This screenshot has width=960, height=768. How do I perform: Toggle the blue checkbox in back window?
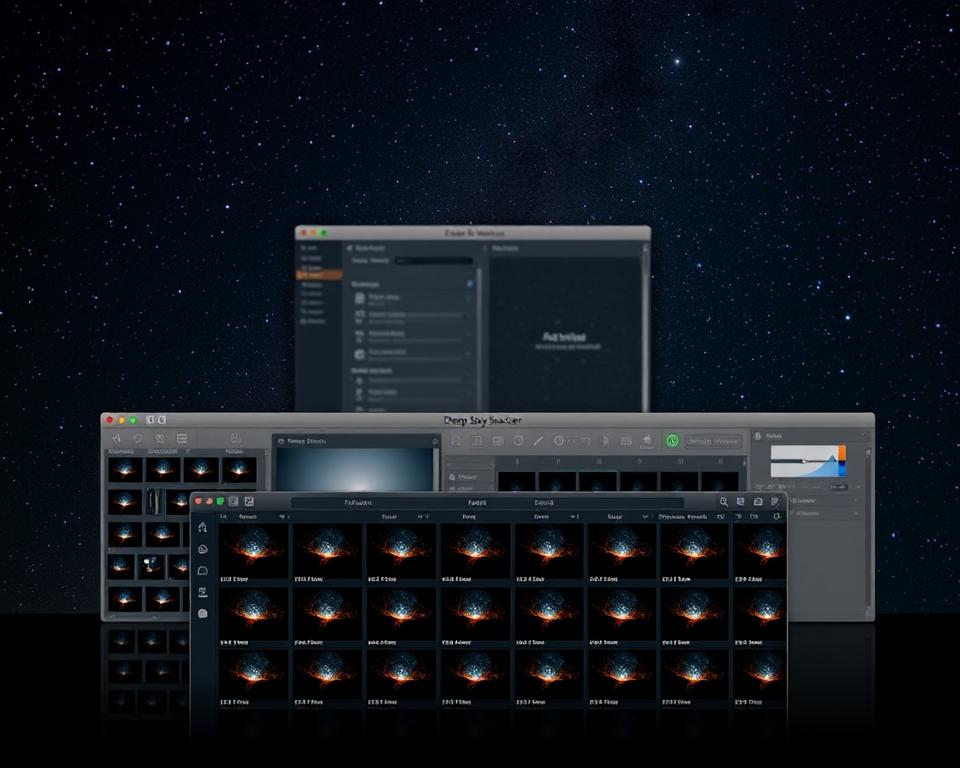[470, 284]
